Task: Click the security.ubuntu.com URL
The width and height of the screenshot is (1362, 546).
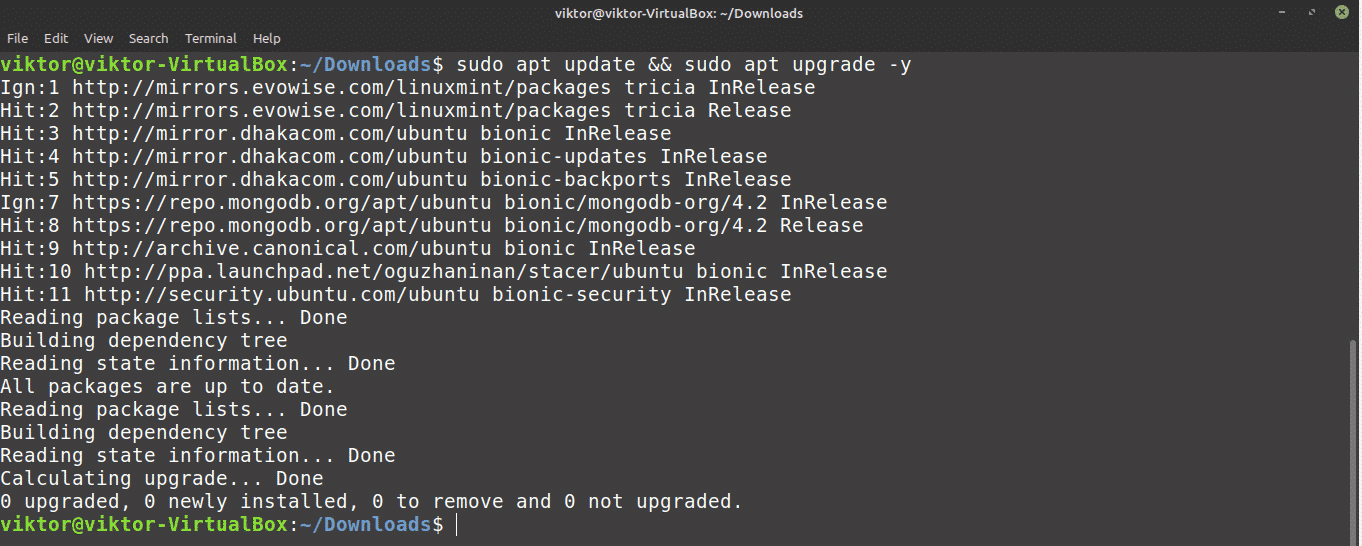Action: click(x=281, y=294)
